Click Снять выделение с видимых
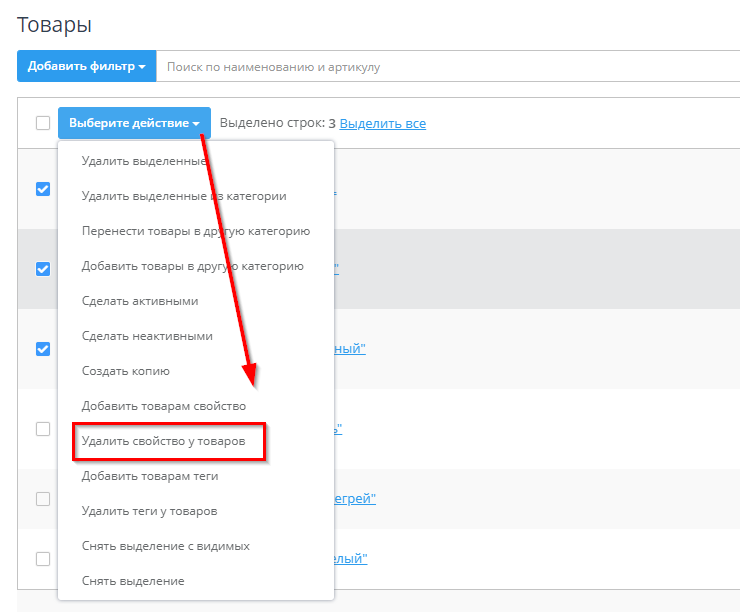This screenshot has height=612, width=740. click(x=165, y=546)
